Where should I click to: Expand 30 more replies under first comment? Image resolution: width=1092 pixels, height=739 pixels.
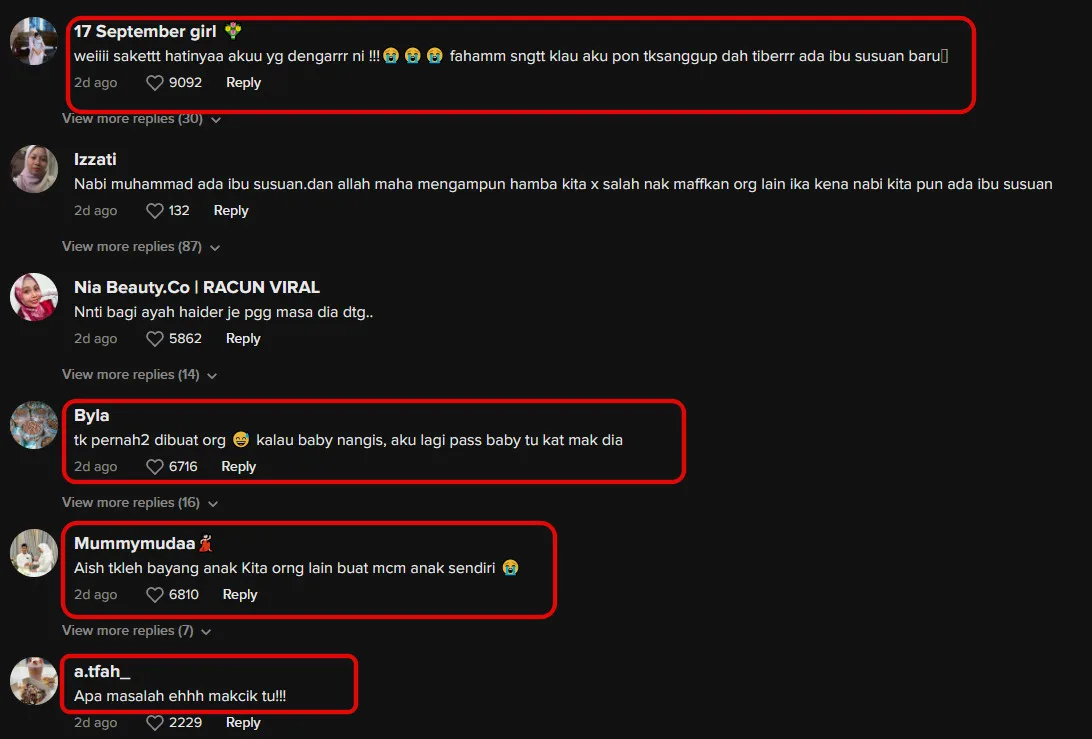[141, 119]
